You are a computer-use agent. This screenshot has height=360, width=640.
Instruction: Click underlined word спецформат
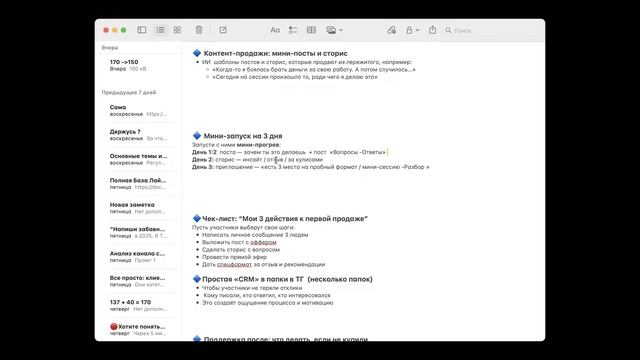234,264
